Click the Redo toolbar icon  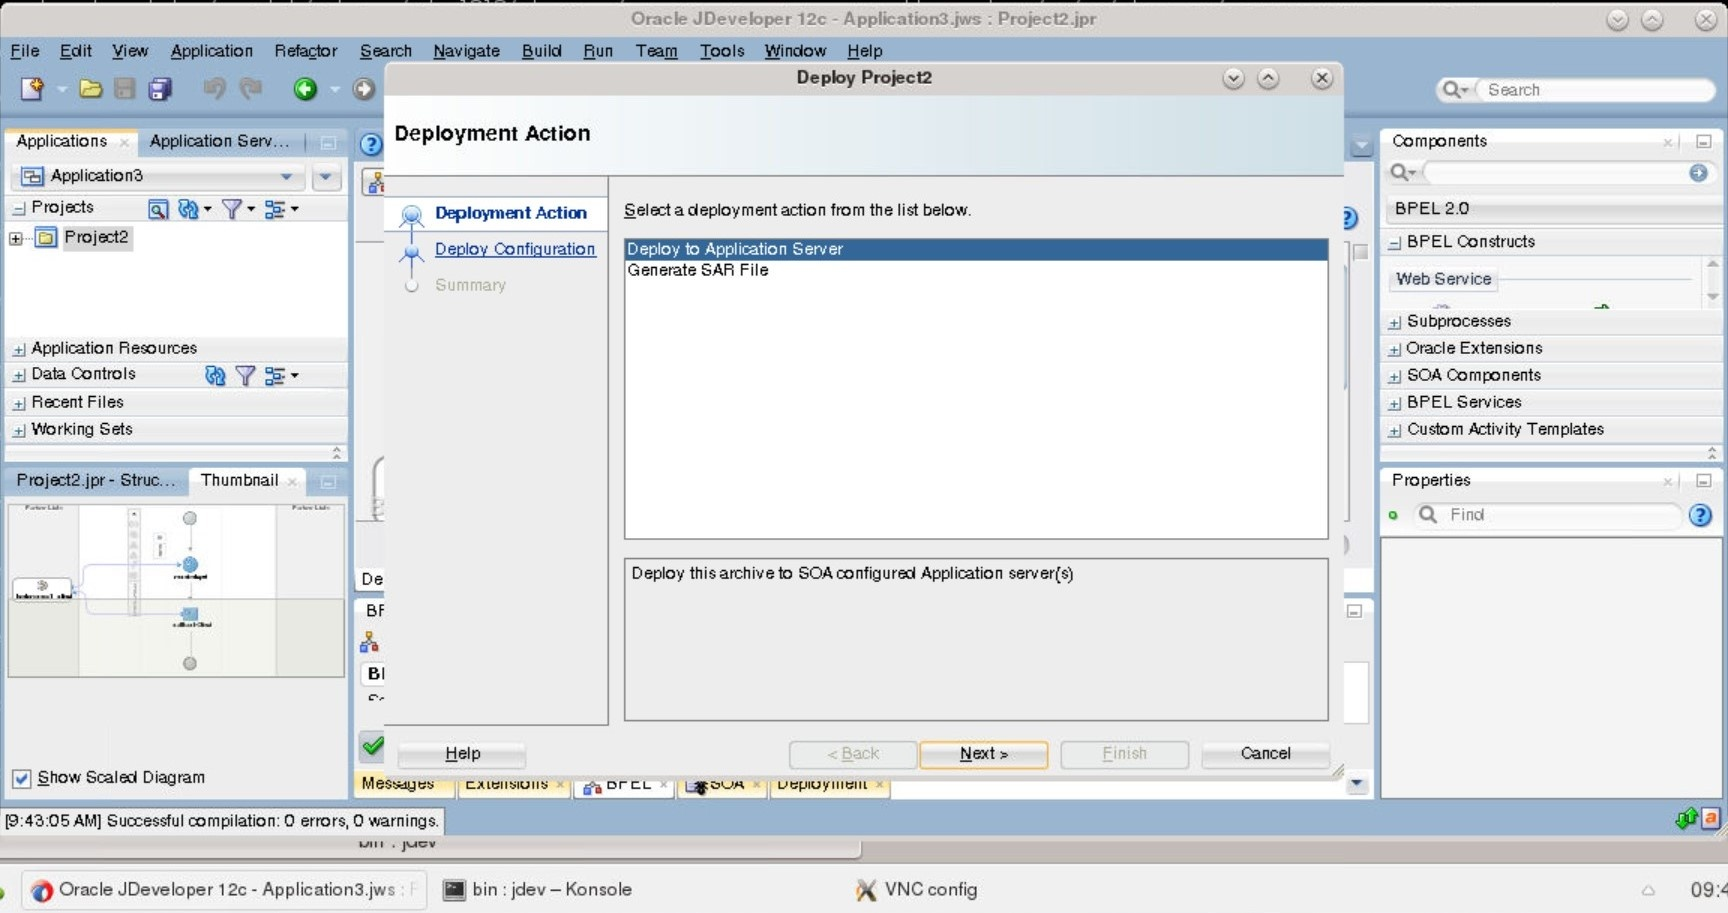(250, 89)
